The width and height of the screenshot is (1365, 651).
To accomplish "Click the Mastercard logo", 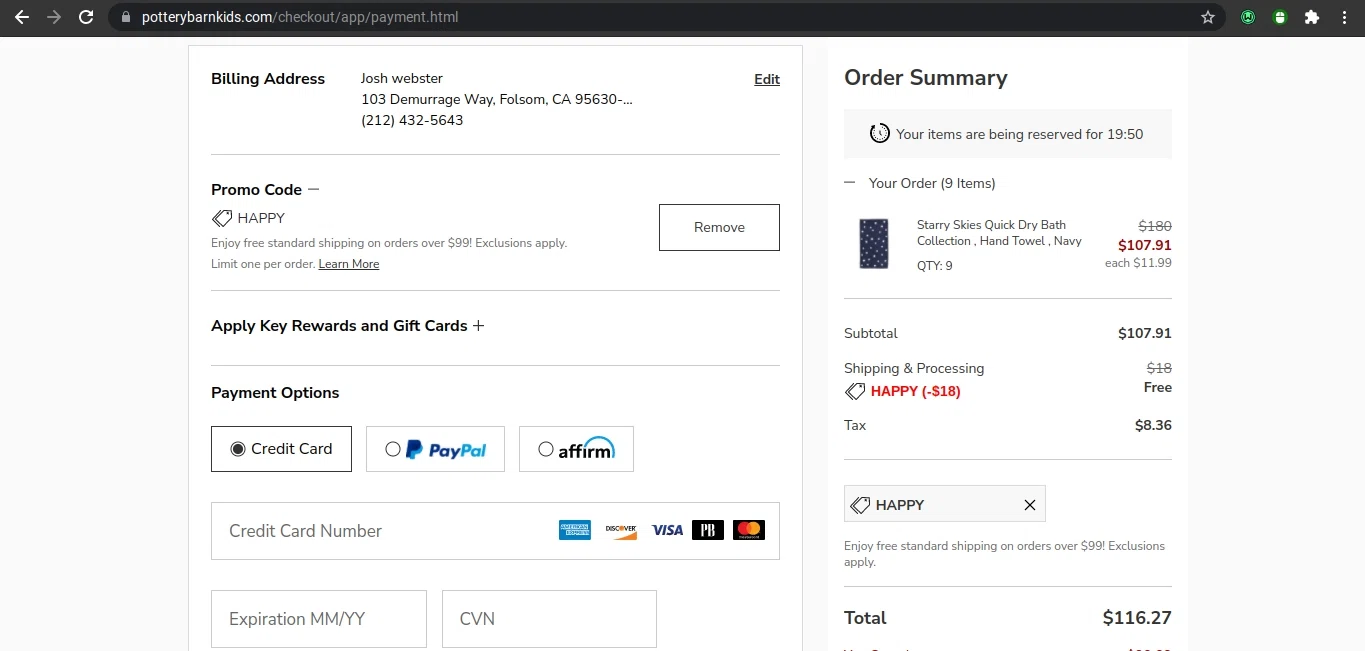I will [748, 530].
